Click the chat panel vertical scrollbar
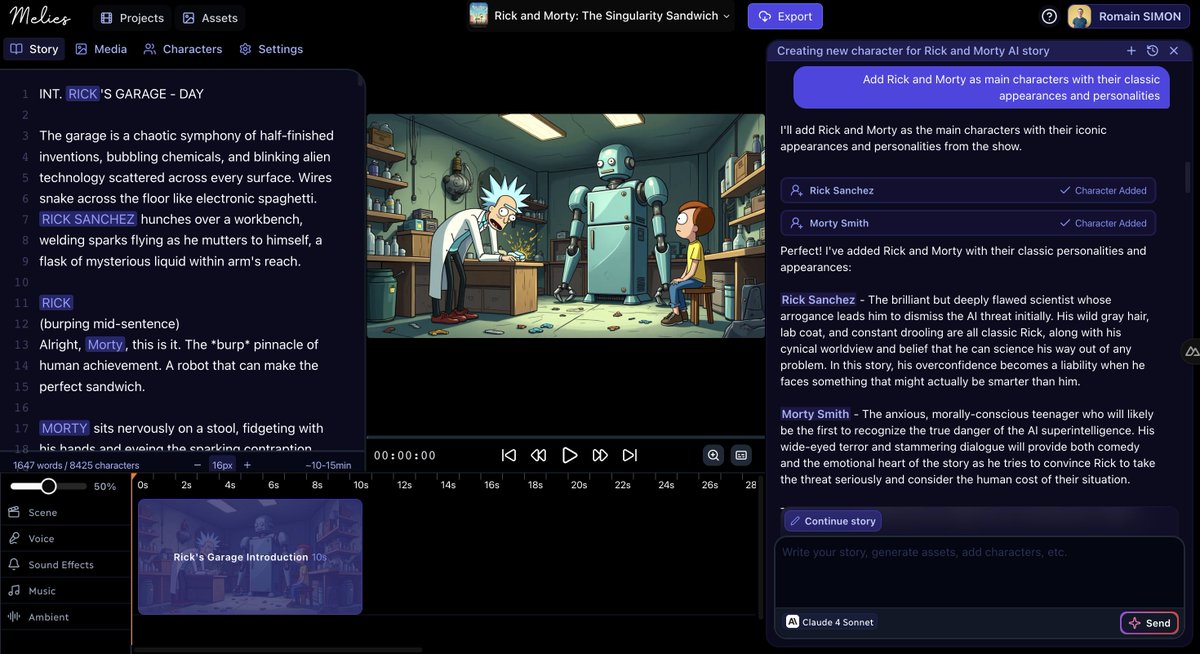This screenshot has height=654, width=1200. pos(1188,180)
